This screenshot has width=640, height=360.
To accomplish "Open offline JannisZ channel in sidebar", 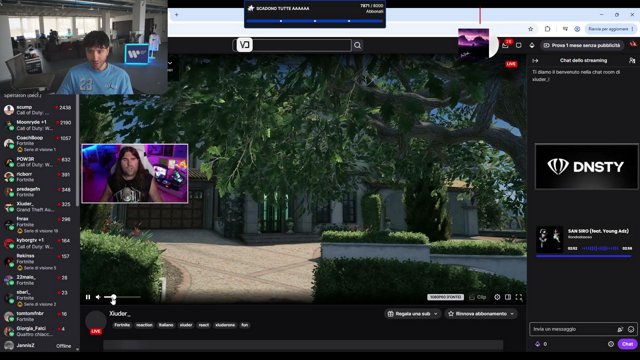I will pos(38,345).
